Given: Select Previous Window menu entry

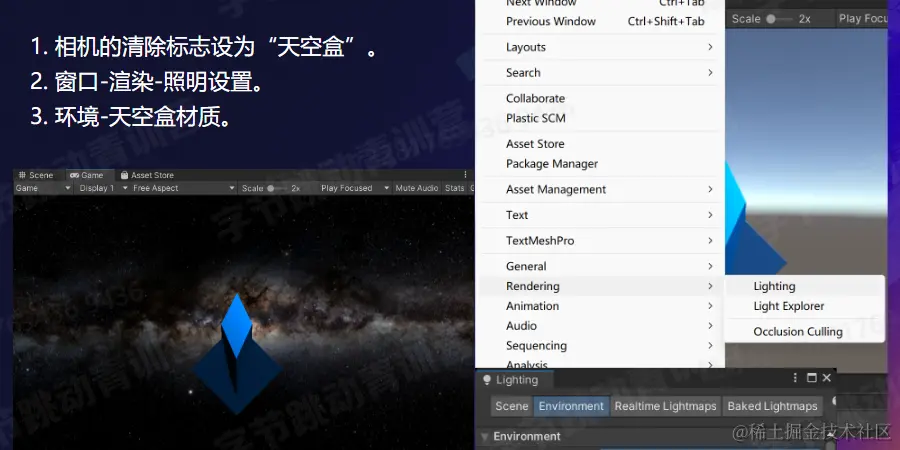Looking at the screenshot, I should point(600,22).
